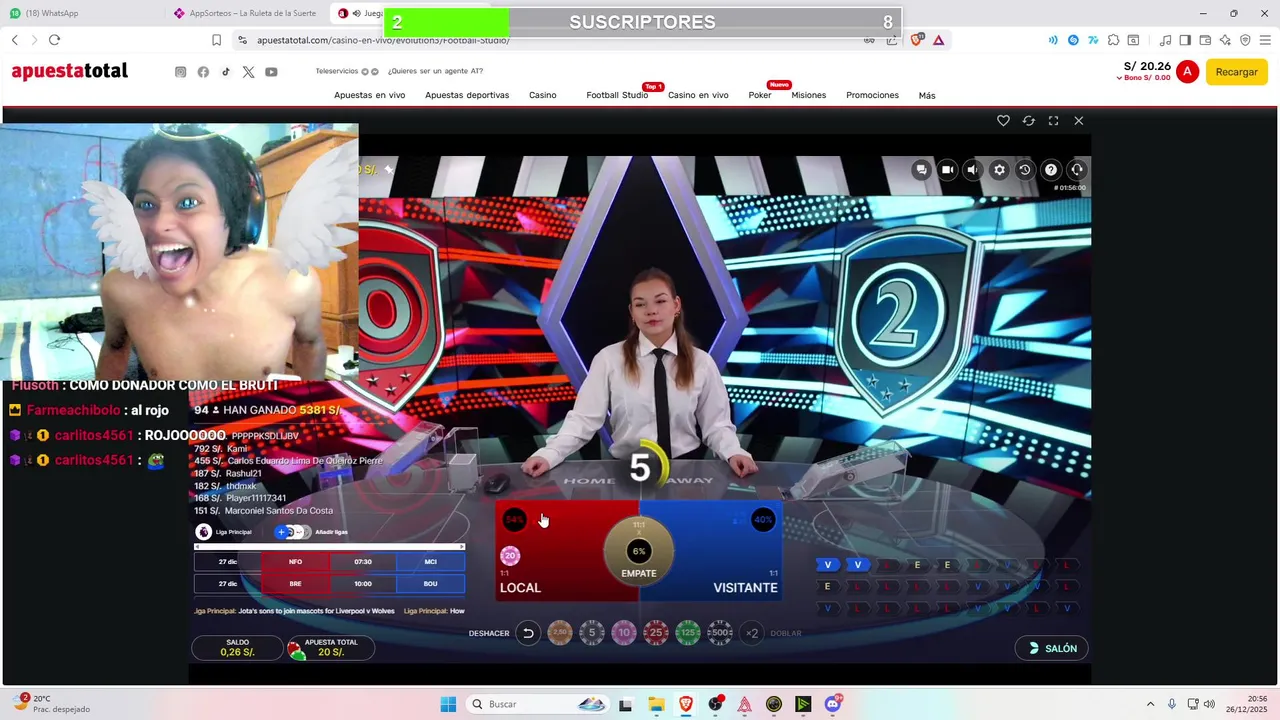Image resolution: width=1280 pixels, height=720 pixels.
Task: Click the Recargar button
Action: point(1236,72)
